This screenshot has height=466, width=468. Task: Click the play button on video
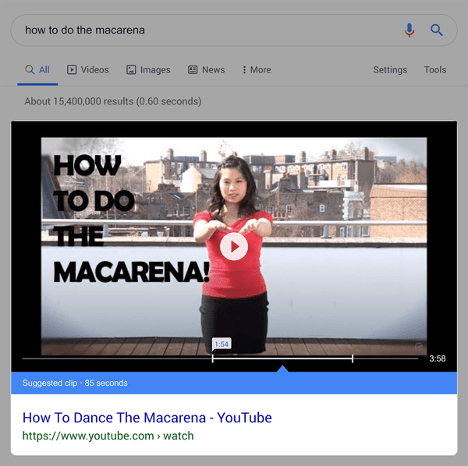pos(234,246)
